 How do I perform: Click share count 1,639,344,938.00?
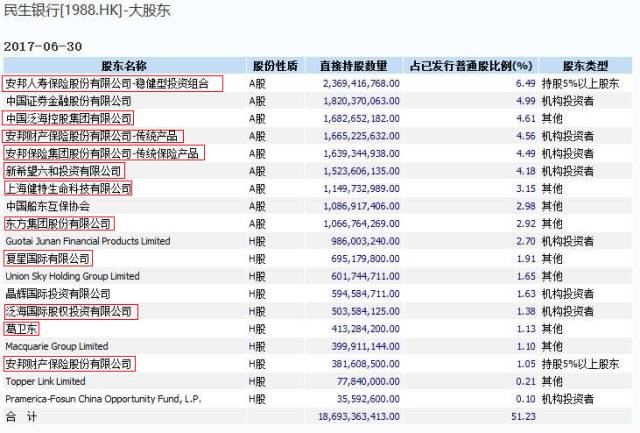point(361,154)
